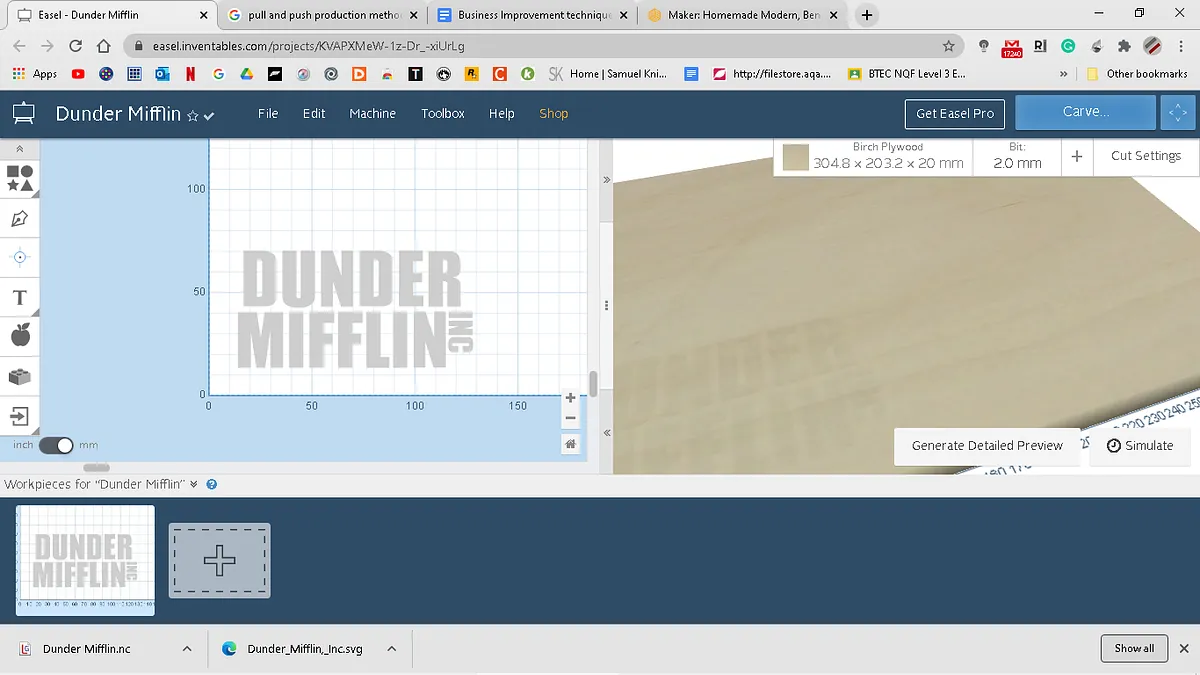The width and height of the screenshot is (1200, 675).
Task: Click the workpieces help question mark
Action: (211, 484)
